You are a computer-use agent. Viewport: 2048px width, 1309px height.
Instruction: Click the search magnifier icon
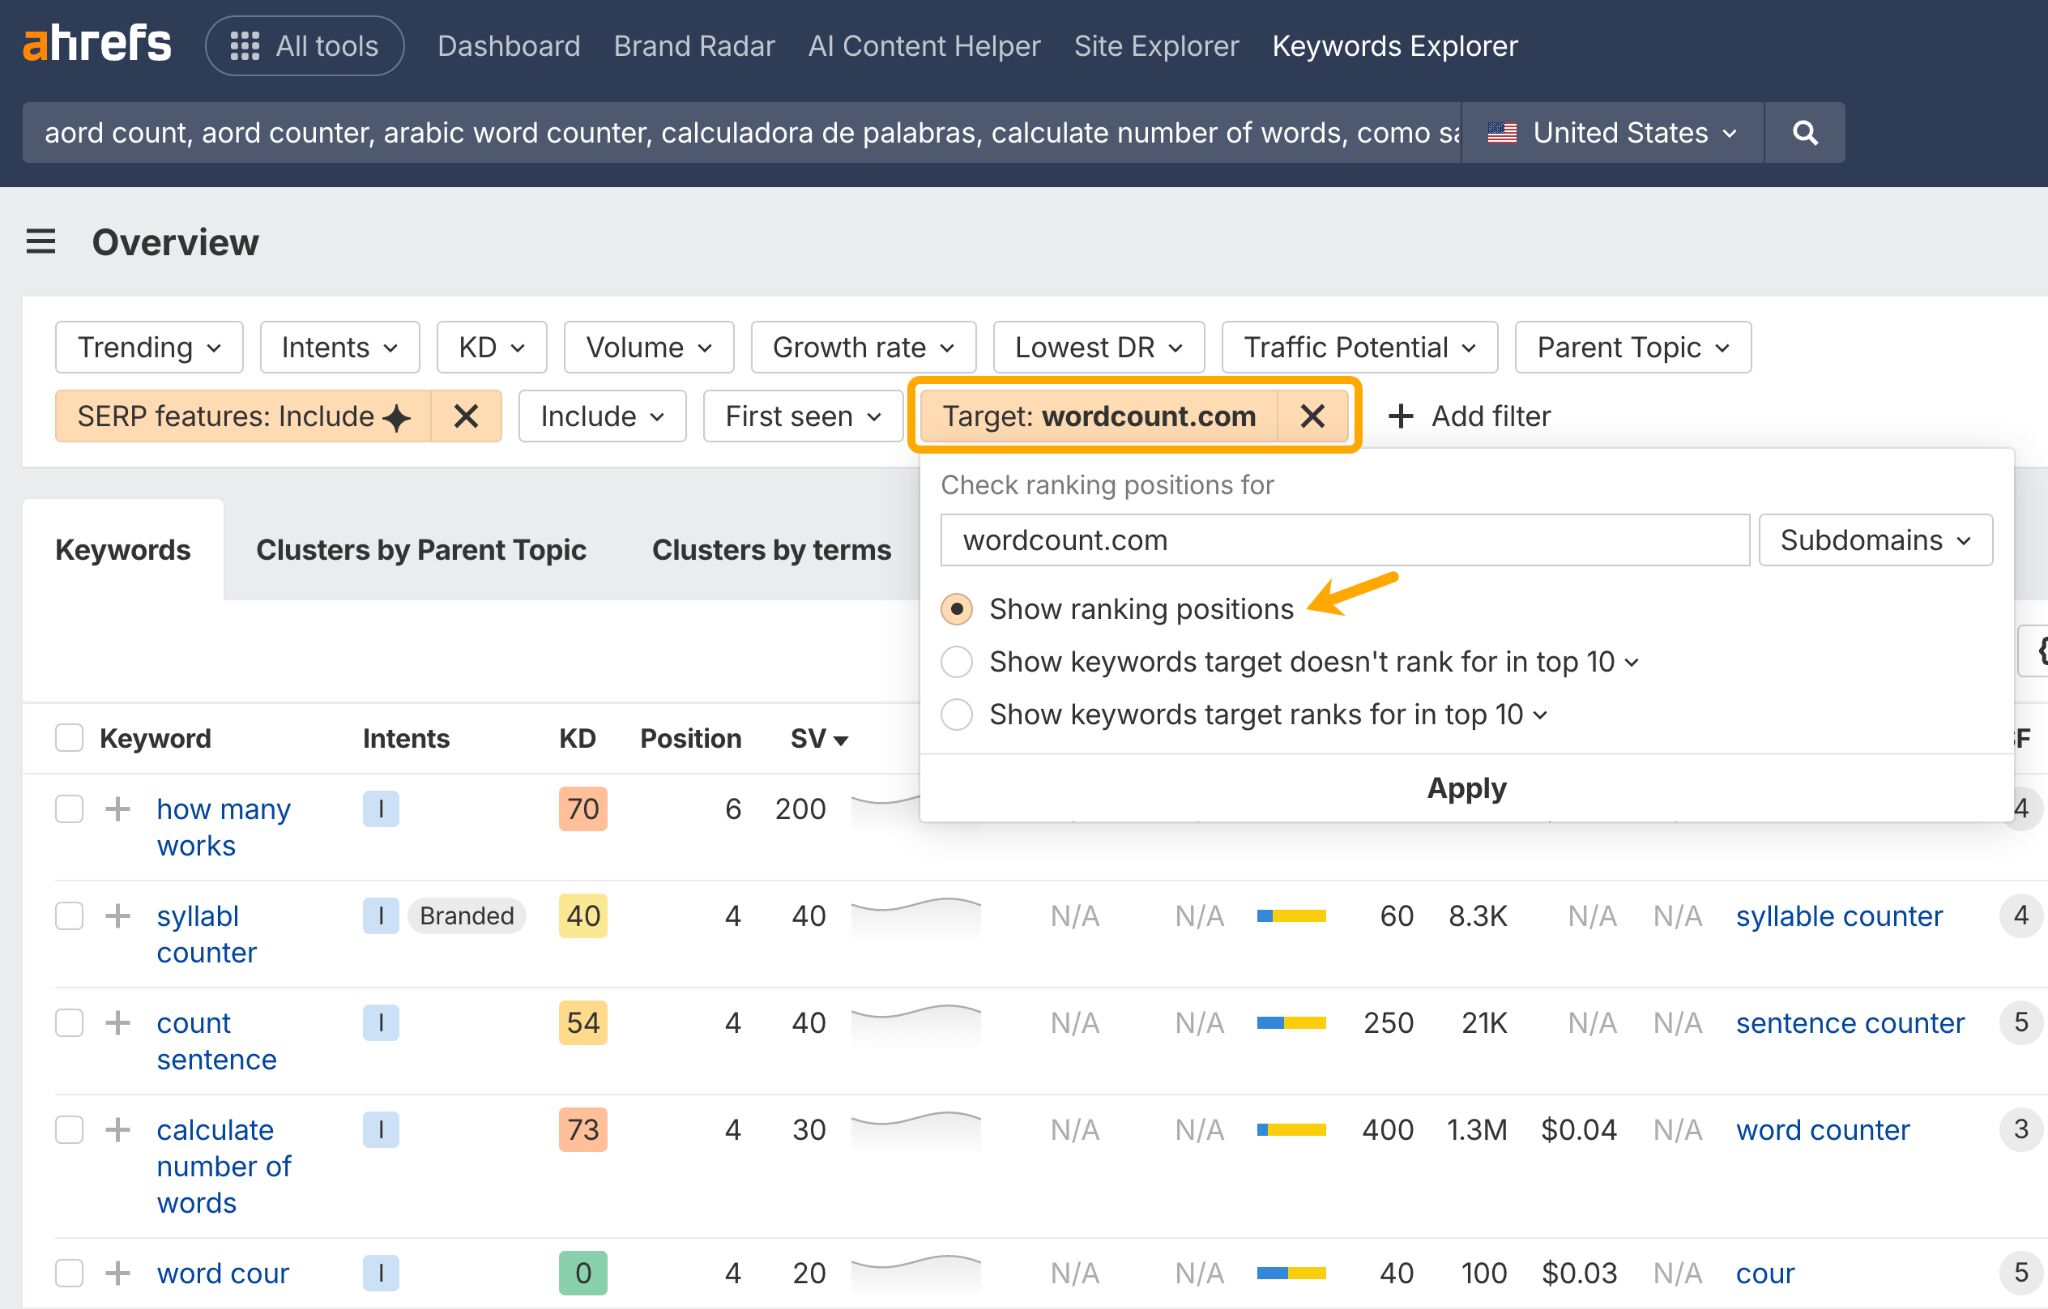click(1804, 132)
